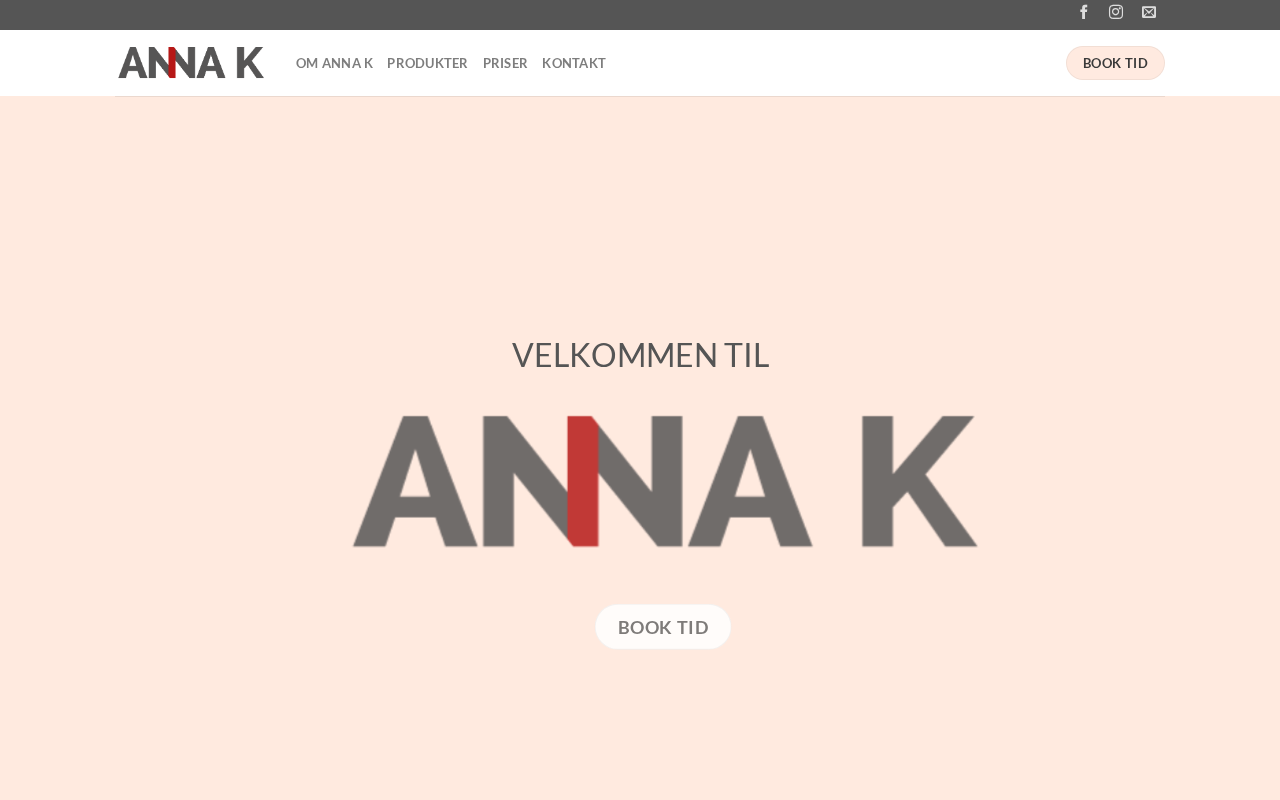Click the red stripe in hero logo
This screenshot has width=1280, height=800.
tap(583, 481)
